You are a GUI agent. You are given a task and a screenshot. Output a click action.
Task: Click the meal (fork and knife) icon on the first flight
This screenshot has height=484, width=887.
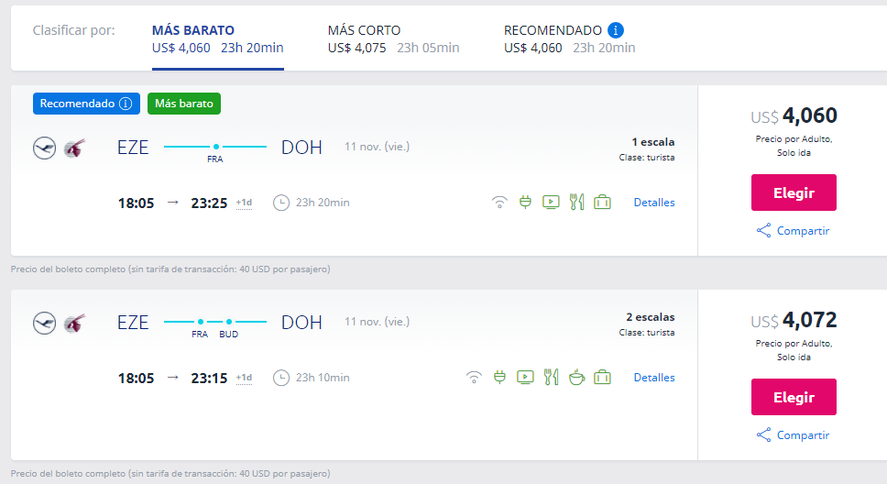click(576, 202)
